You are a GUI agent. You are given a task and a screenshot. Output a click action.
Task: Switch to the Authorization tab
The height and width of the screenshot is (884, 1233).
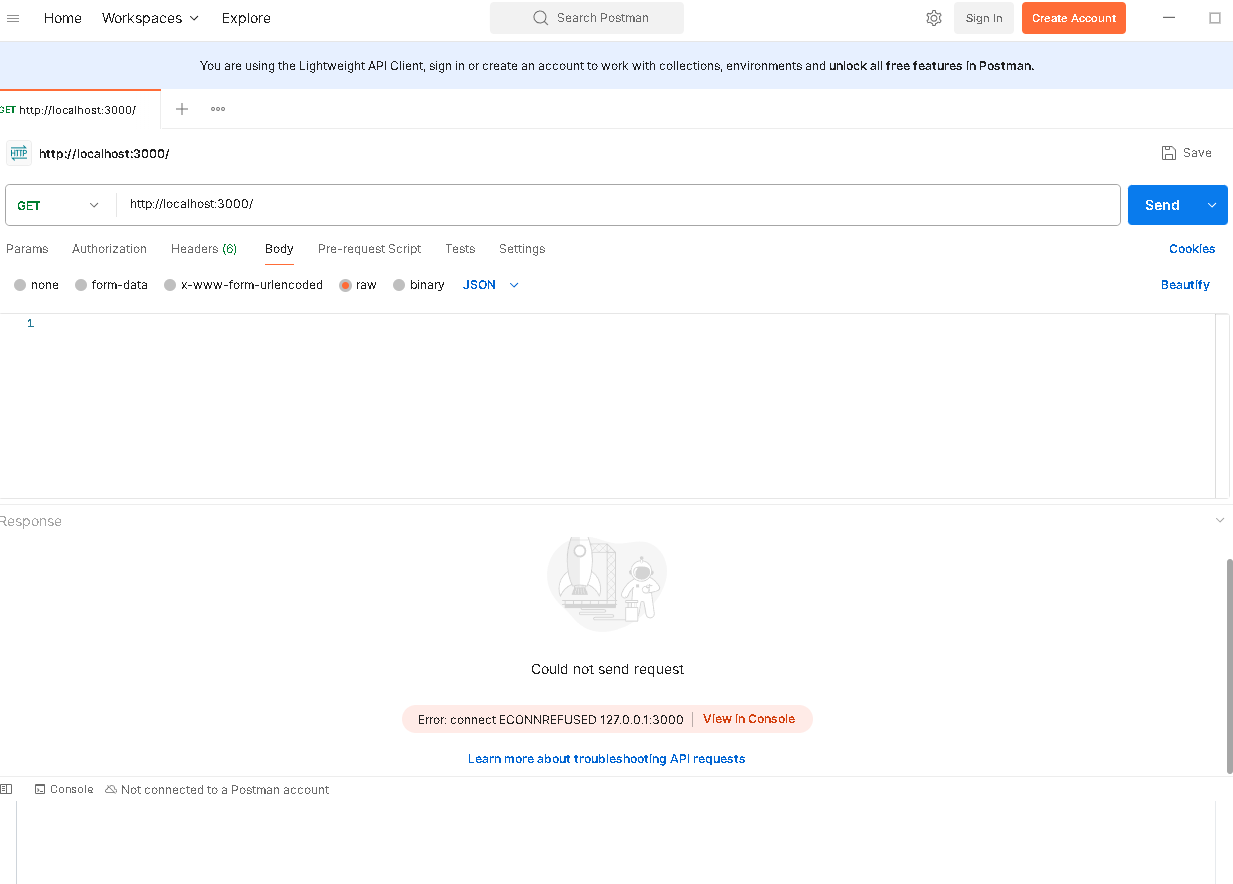109,249
